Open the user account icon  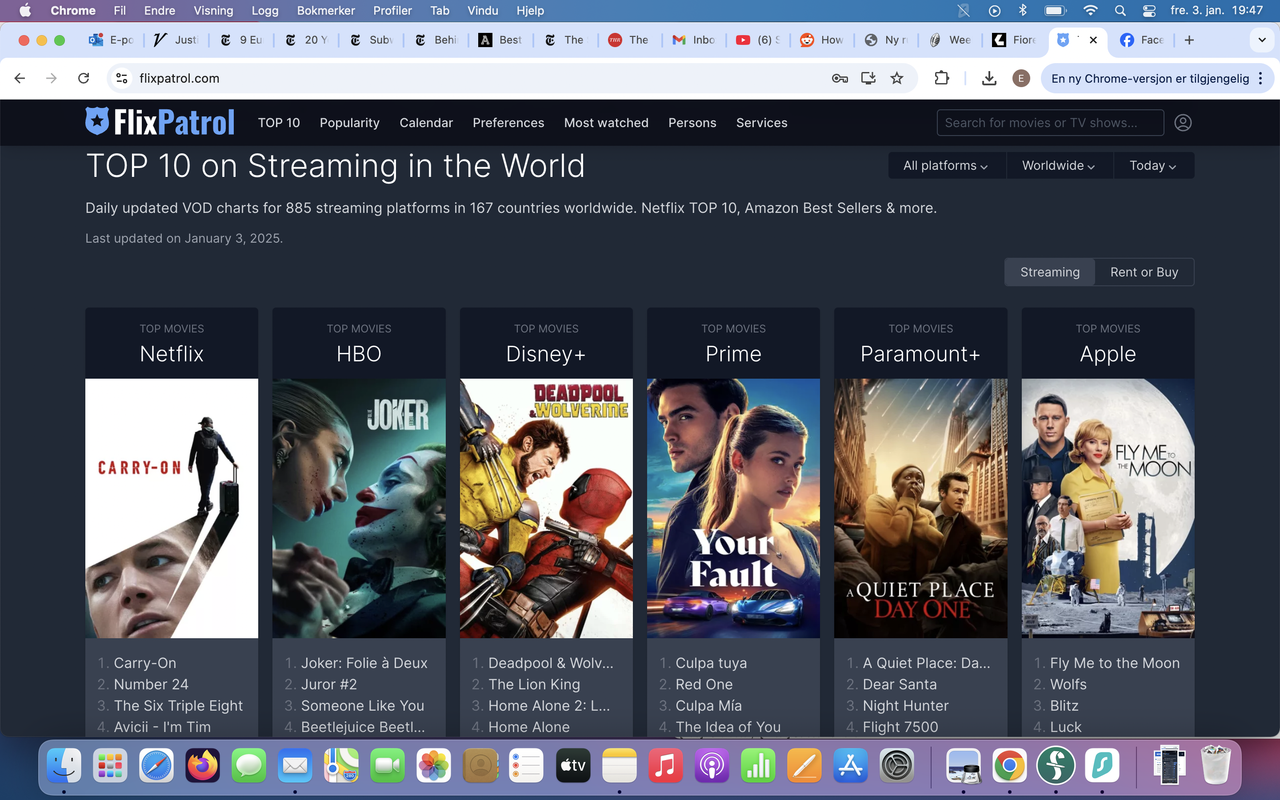1183,123
